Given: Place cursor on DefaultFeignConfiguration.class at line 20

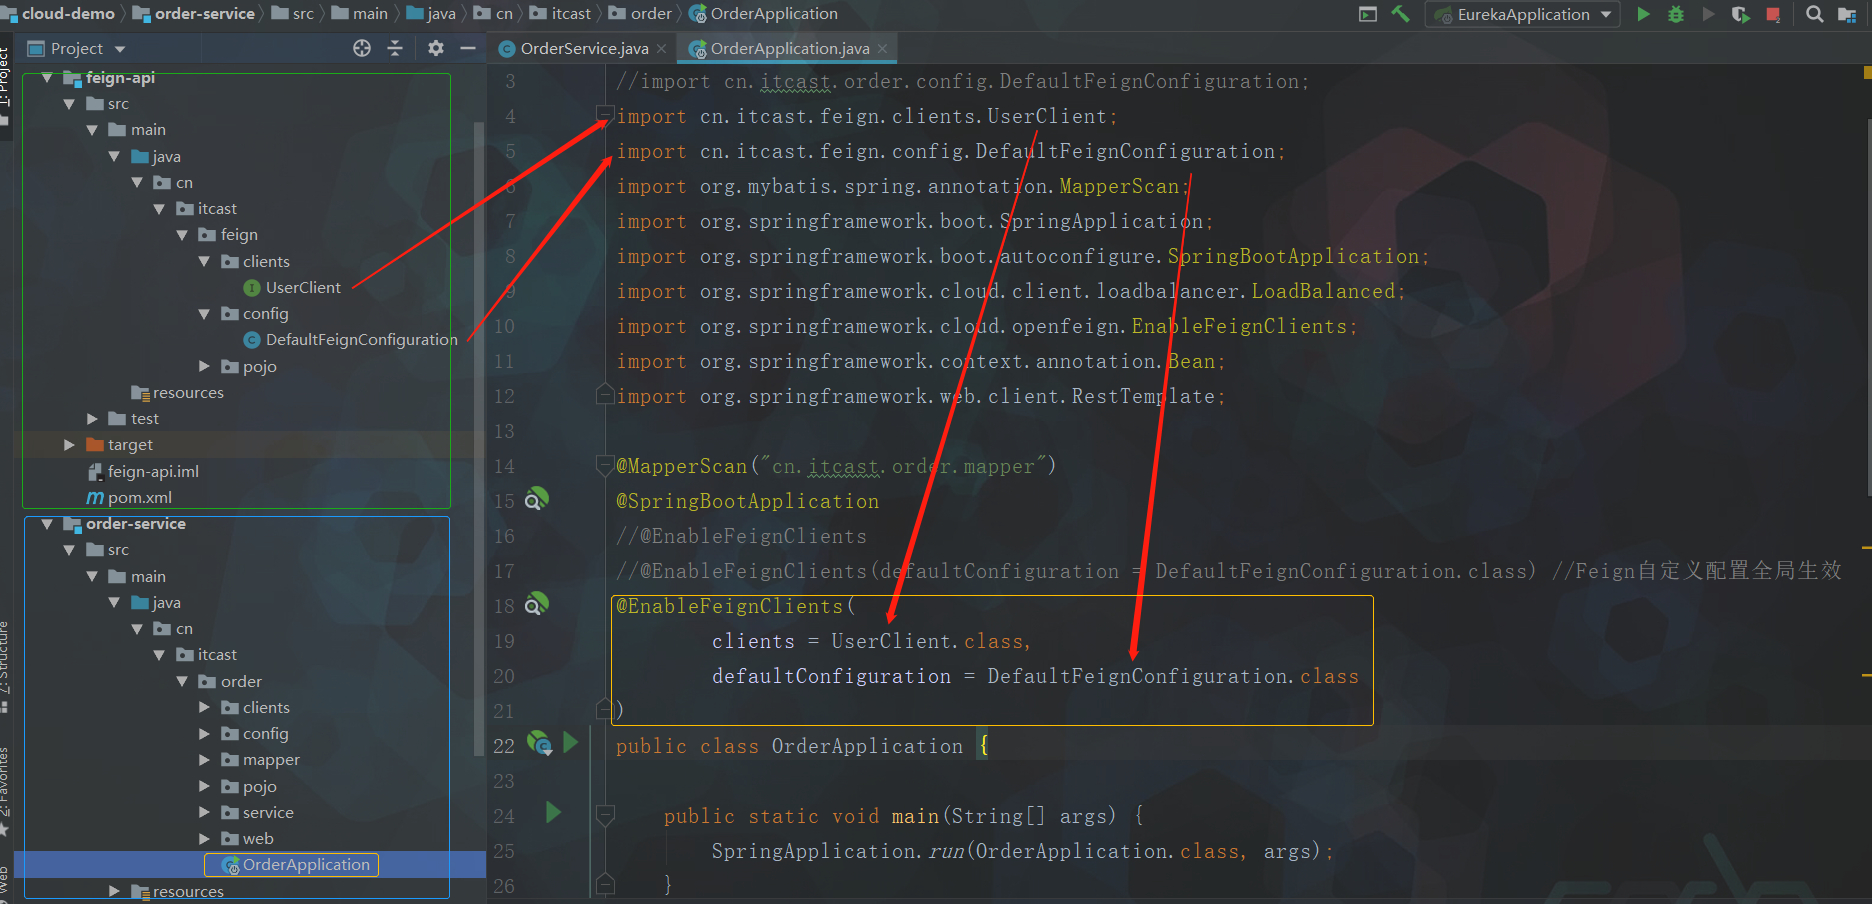Looking at the screenshot, I should click(1173, 676).
